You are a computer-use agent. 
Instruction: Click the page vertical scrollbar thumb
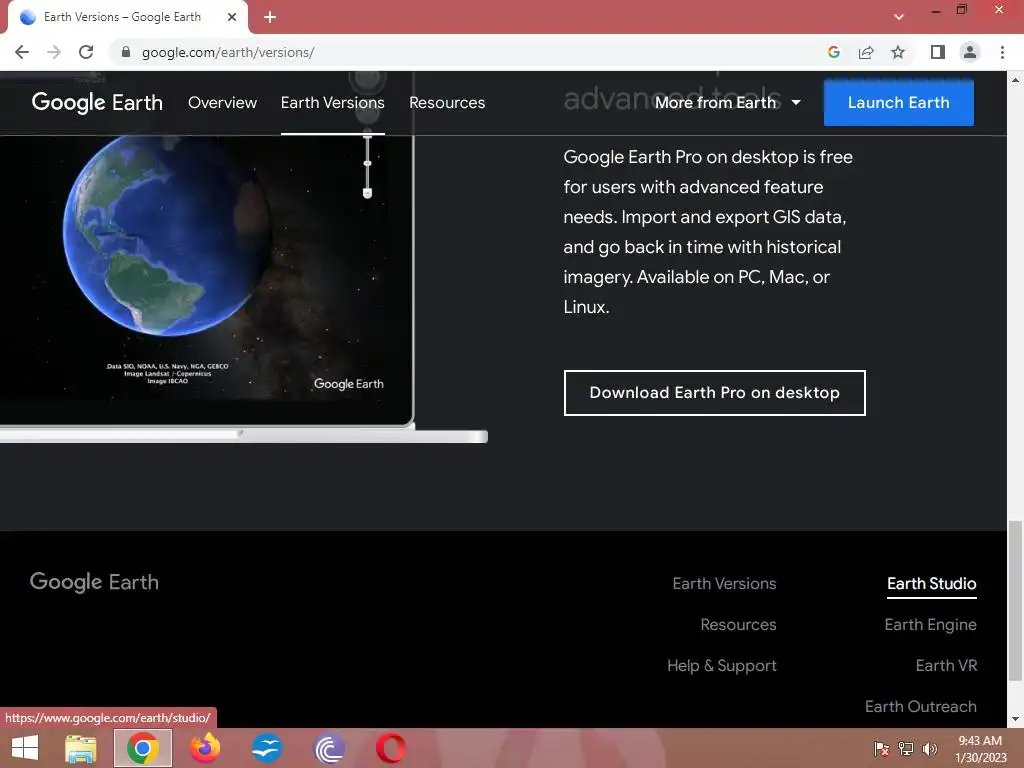pyautogui.click(x=1015, y=601)
